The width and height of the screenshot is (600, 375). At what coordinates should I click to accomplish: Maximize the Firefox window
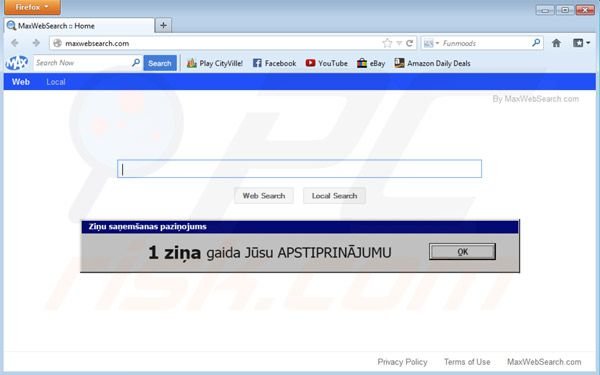(x=565, y=10)
